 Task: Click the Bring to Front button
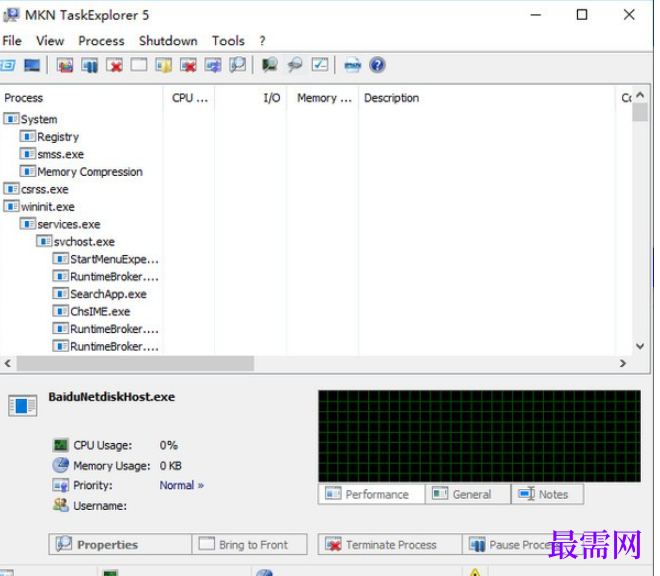coord(250,544)
